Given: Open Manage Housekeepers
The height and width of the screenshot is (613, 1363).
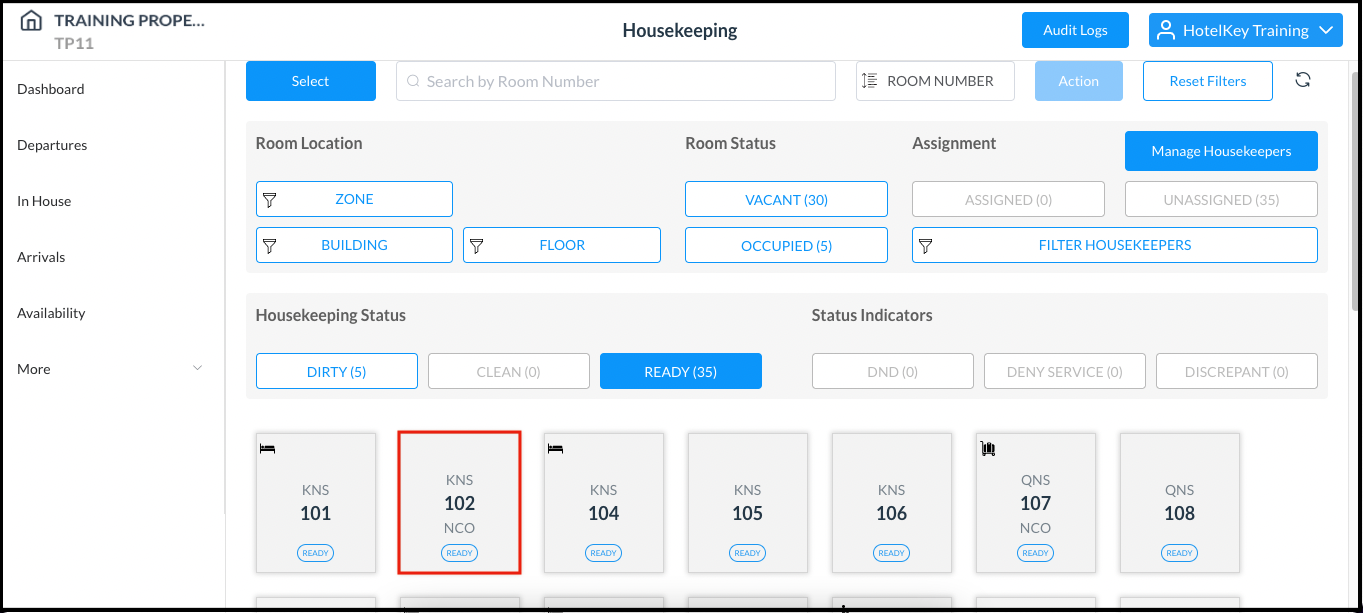Looking at the screenshot, I should (1221, 151).
